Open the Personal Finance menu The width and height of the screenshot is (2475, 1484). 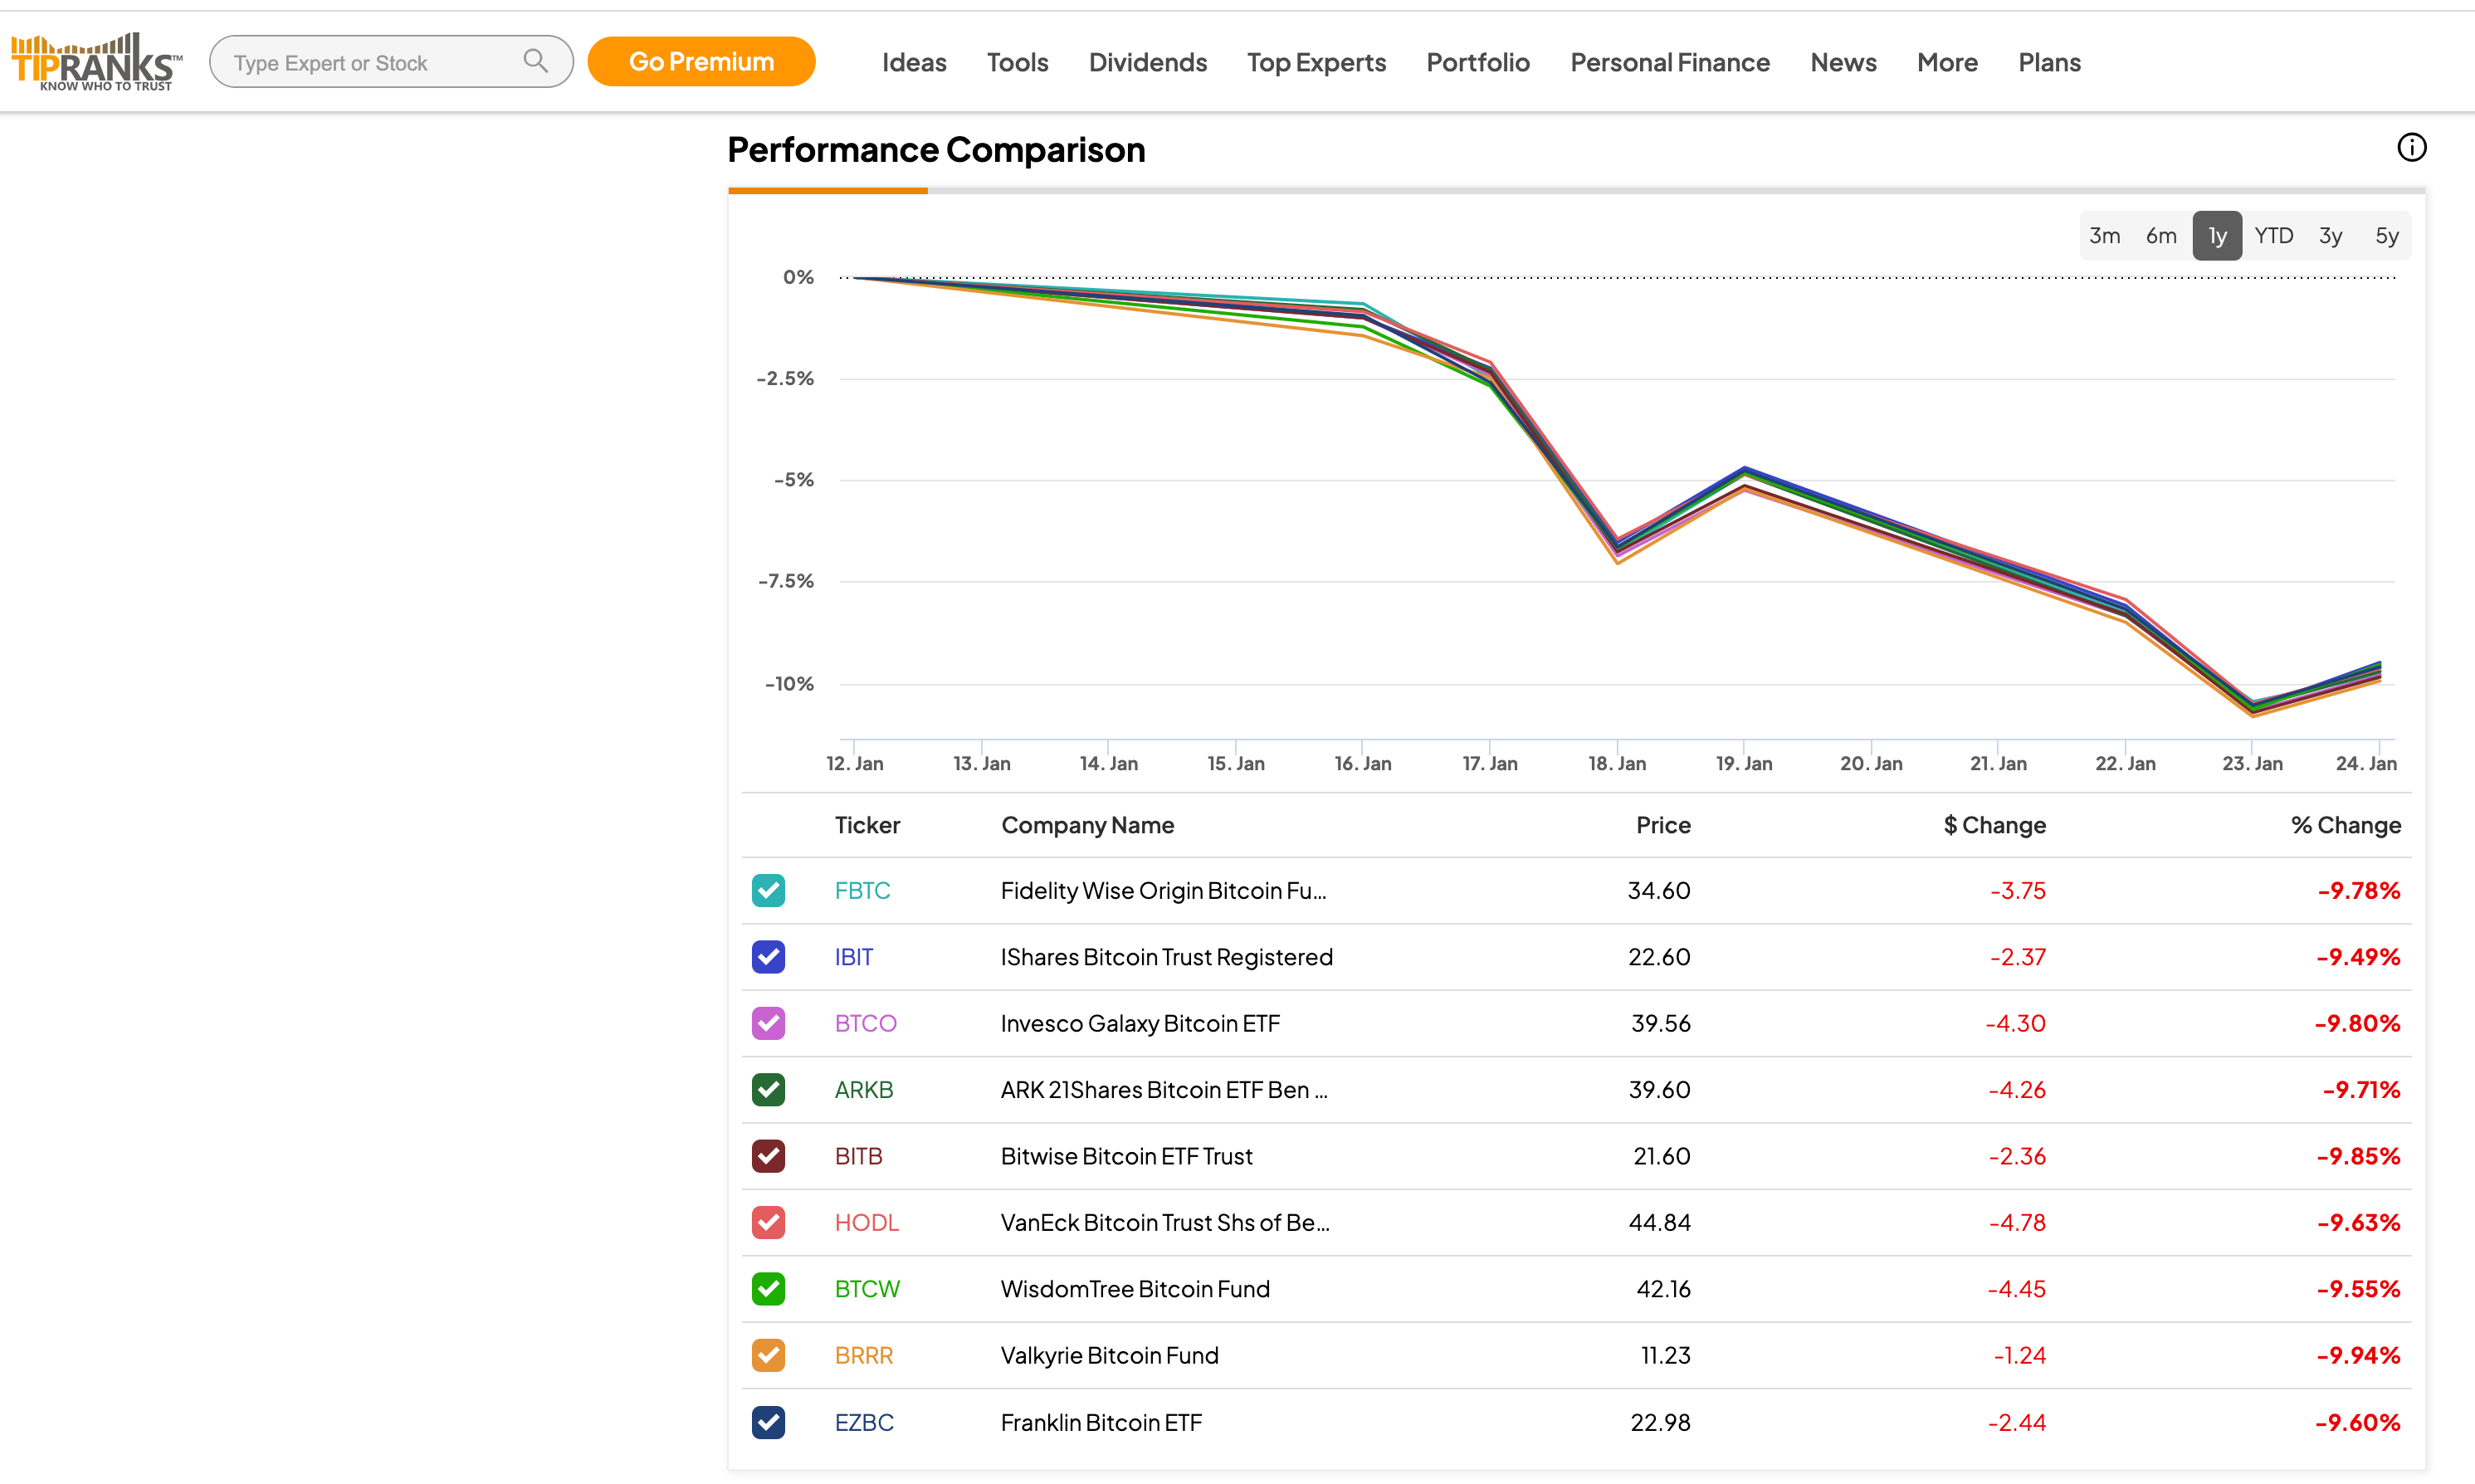pos(1670,63)
